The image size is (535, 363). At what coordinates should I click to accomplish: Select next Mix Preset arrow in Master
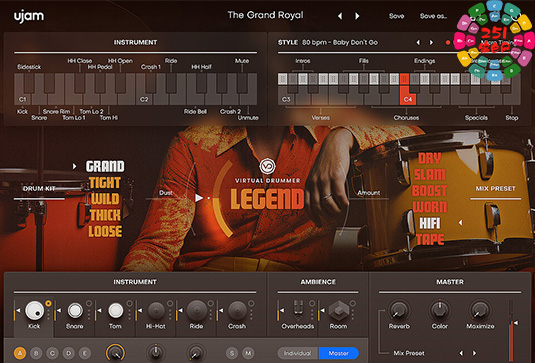pos(474,353)
